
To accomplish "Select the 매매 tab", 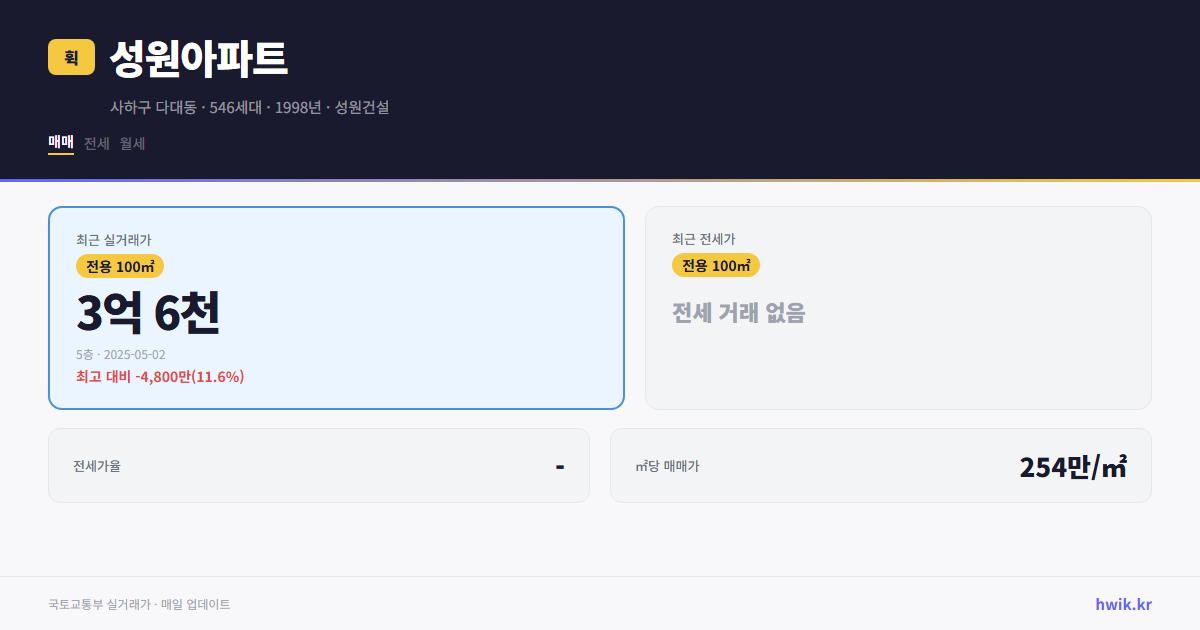I will (59, 143).
